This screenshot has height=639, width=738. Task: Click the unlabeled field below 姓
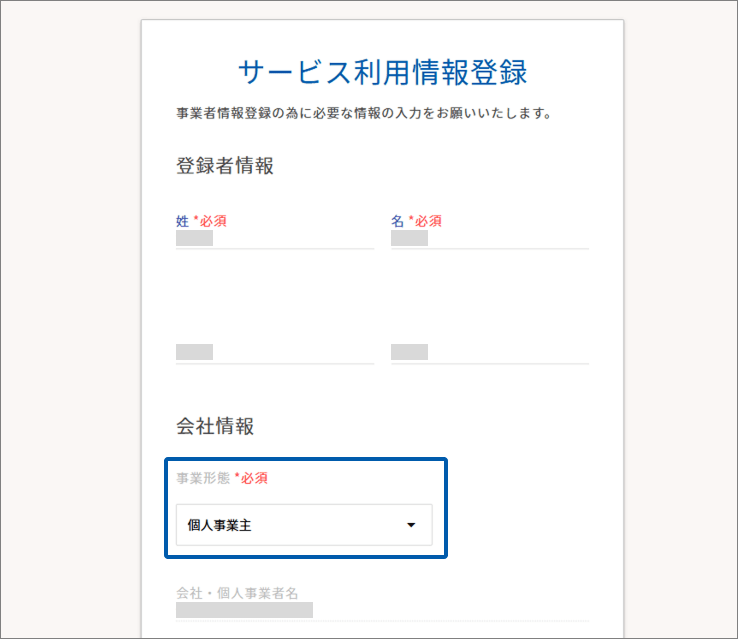[x=274, y=352]
